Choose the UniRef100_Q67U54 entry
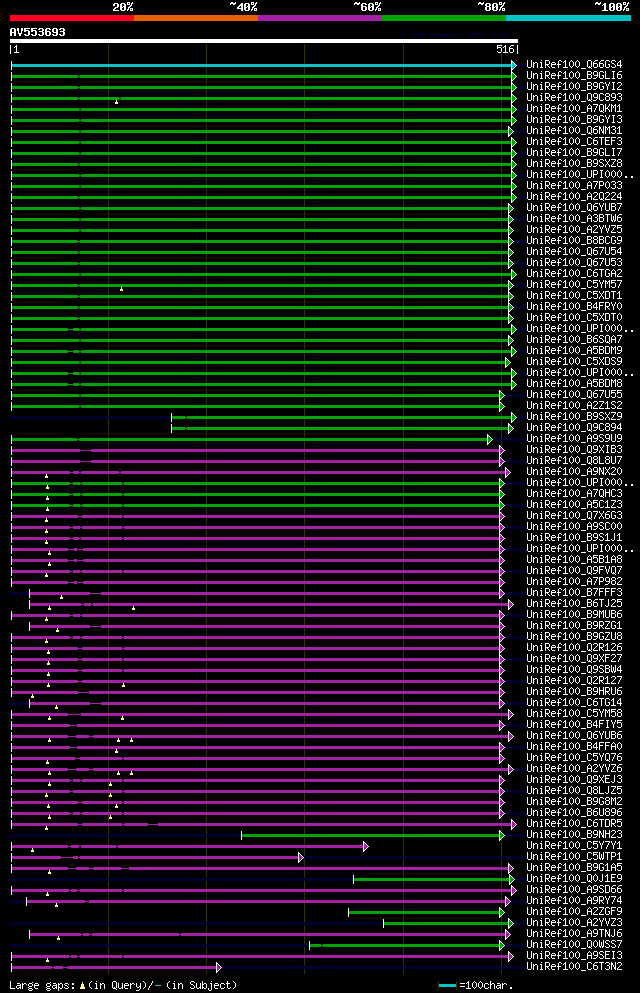640x993 pixels. click(574, 251)
